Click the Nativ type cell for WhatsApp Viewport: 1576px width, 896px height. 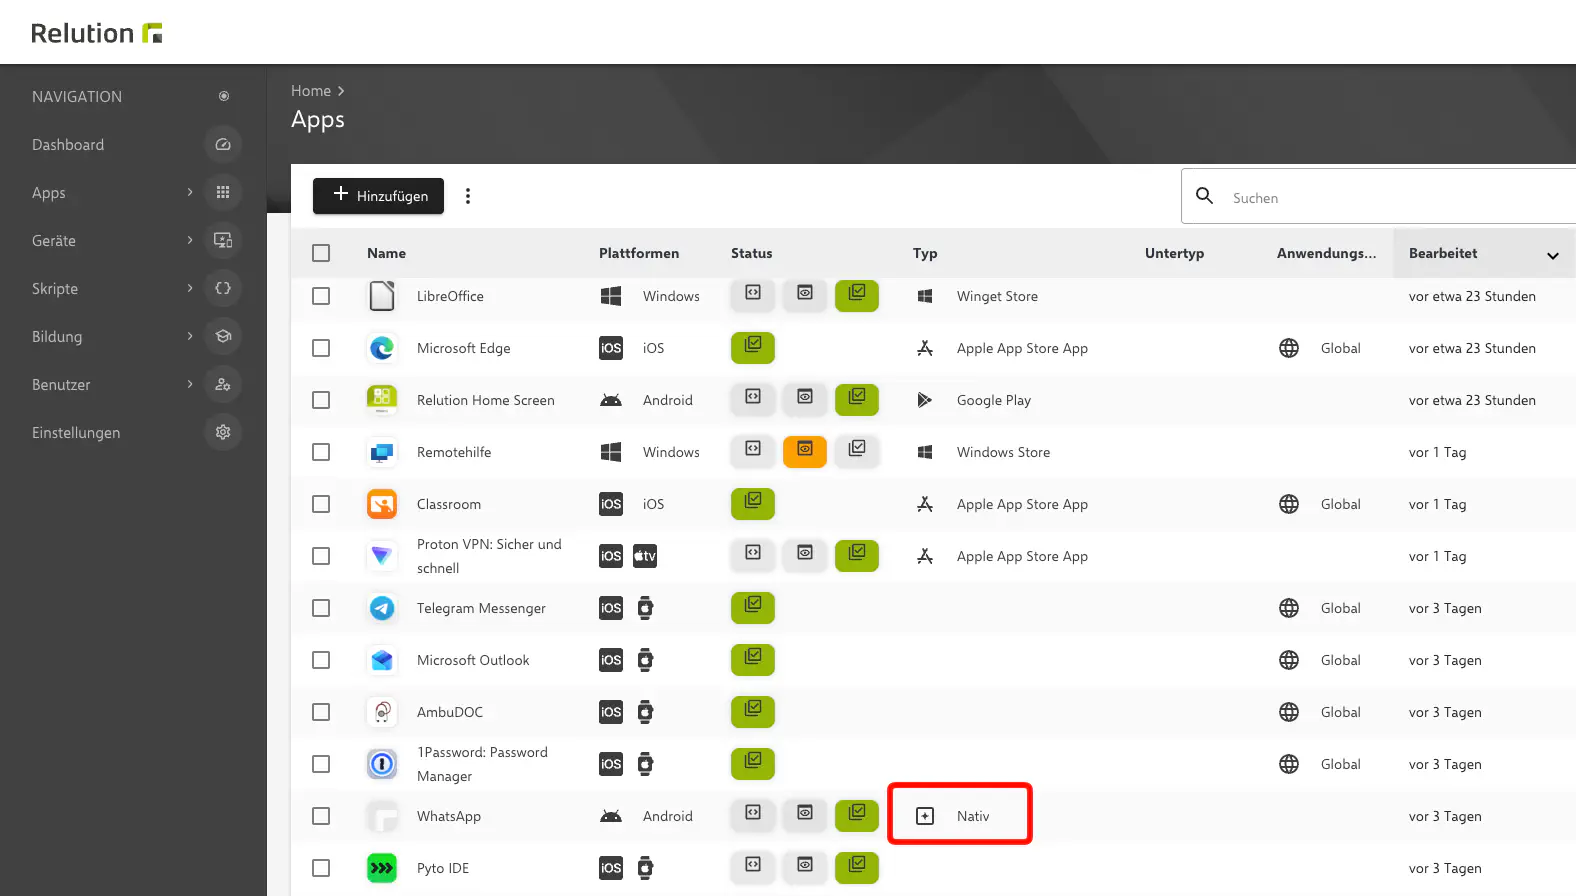tap(960, 814)
